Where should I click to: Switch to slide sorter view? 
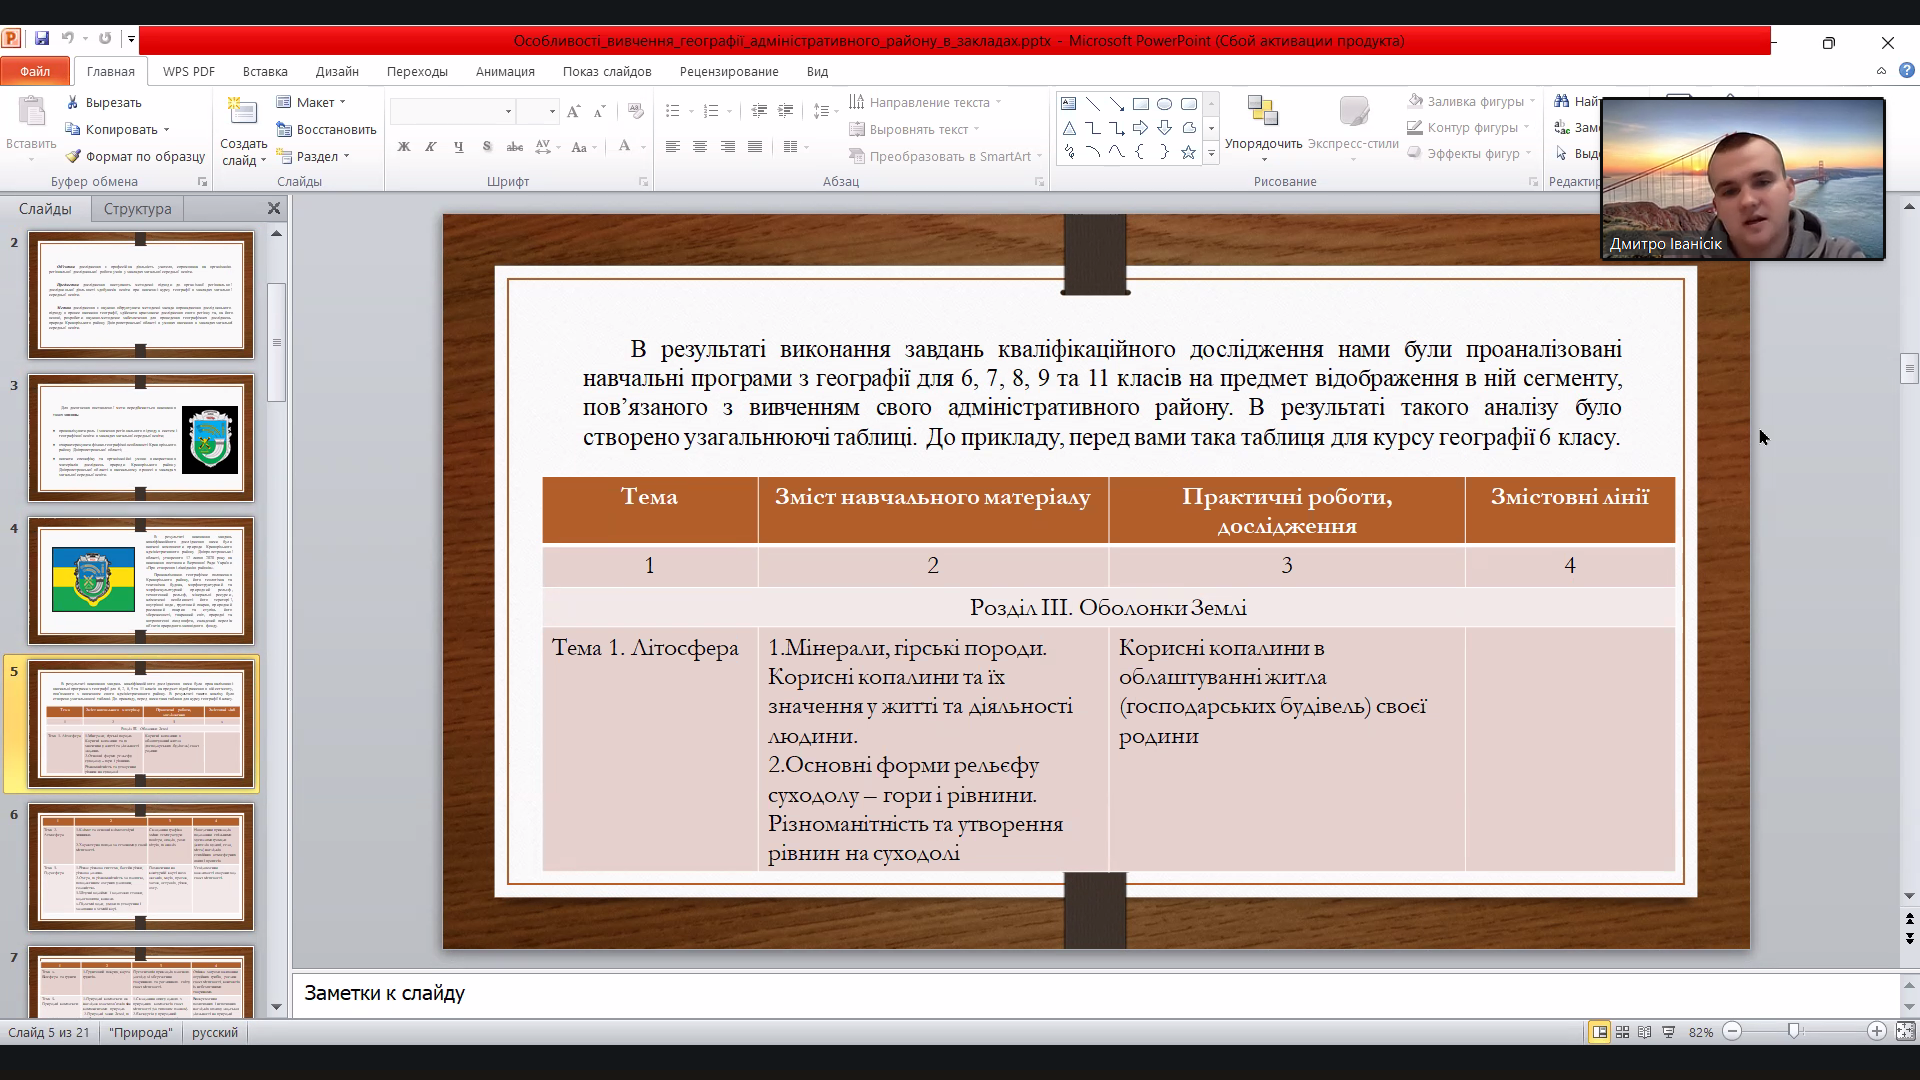tap(1622, 1032)
